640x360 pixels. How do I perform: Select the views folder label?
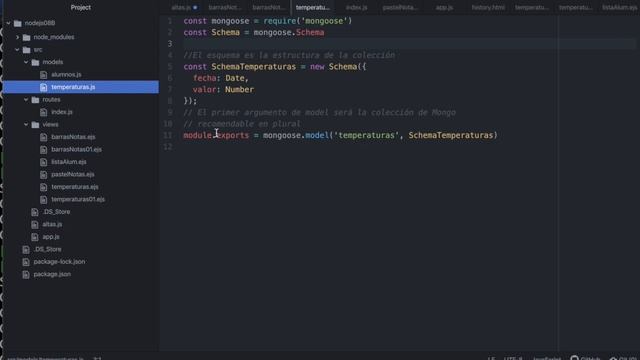pyautogui.click(x=50, y=124)
